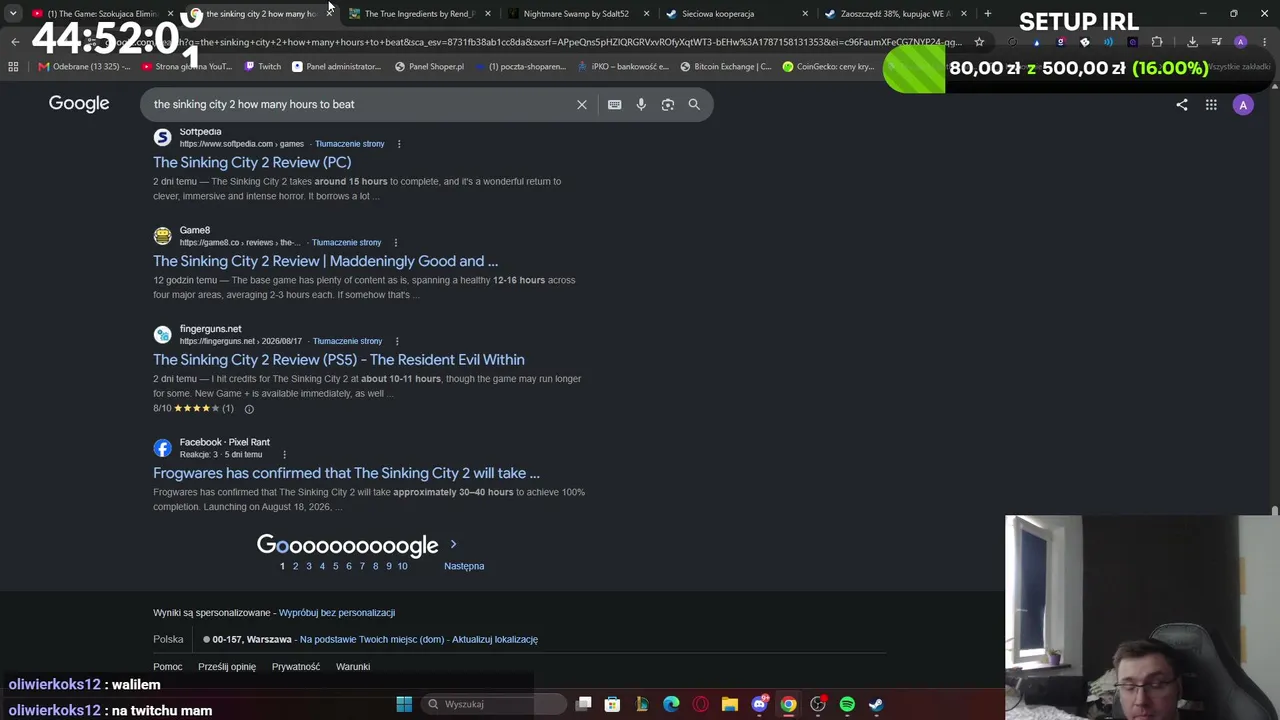Open OBS Studio from the taskbar

point(818,704)
